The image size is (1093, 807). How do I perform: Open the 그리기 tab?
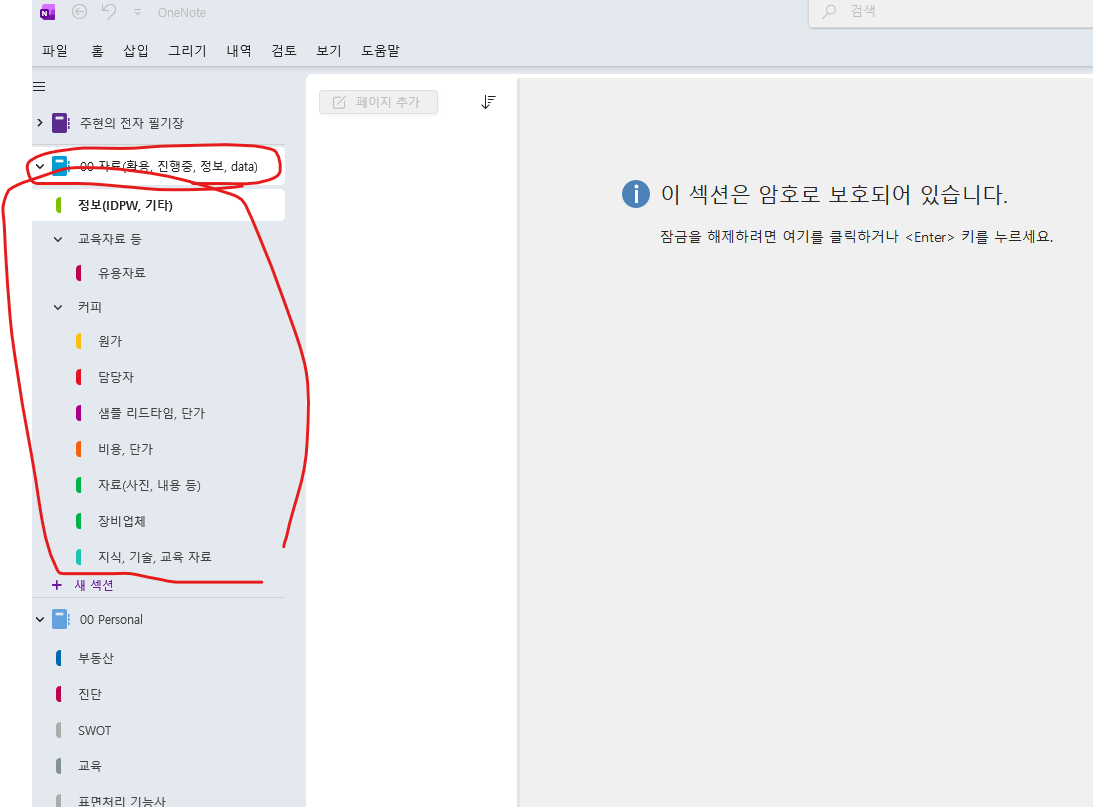pos(188,50)
